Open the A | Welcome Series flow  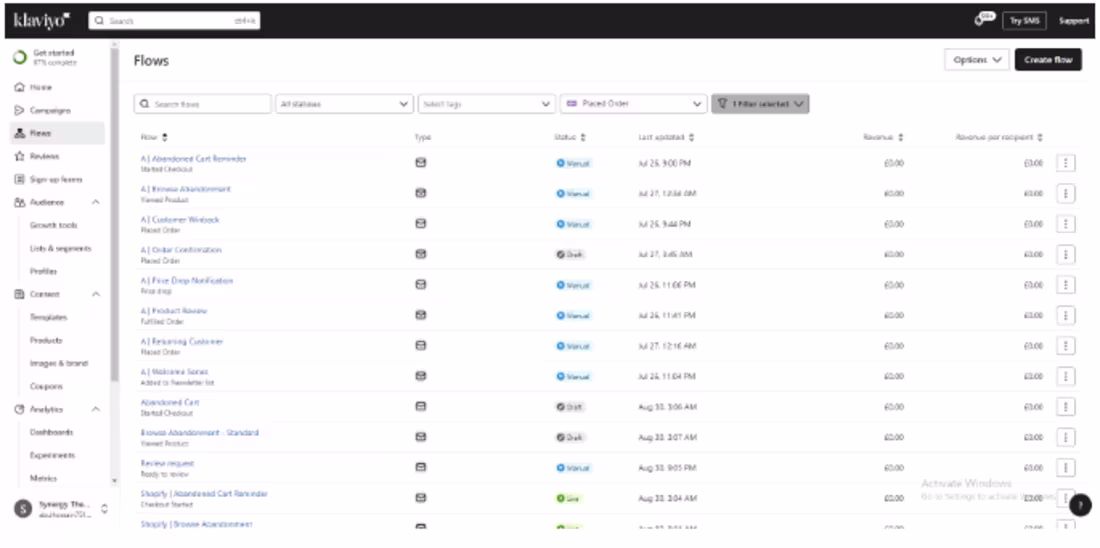tap(174, 372)
